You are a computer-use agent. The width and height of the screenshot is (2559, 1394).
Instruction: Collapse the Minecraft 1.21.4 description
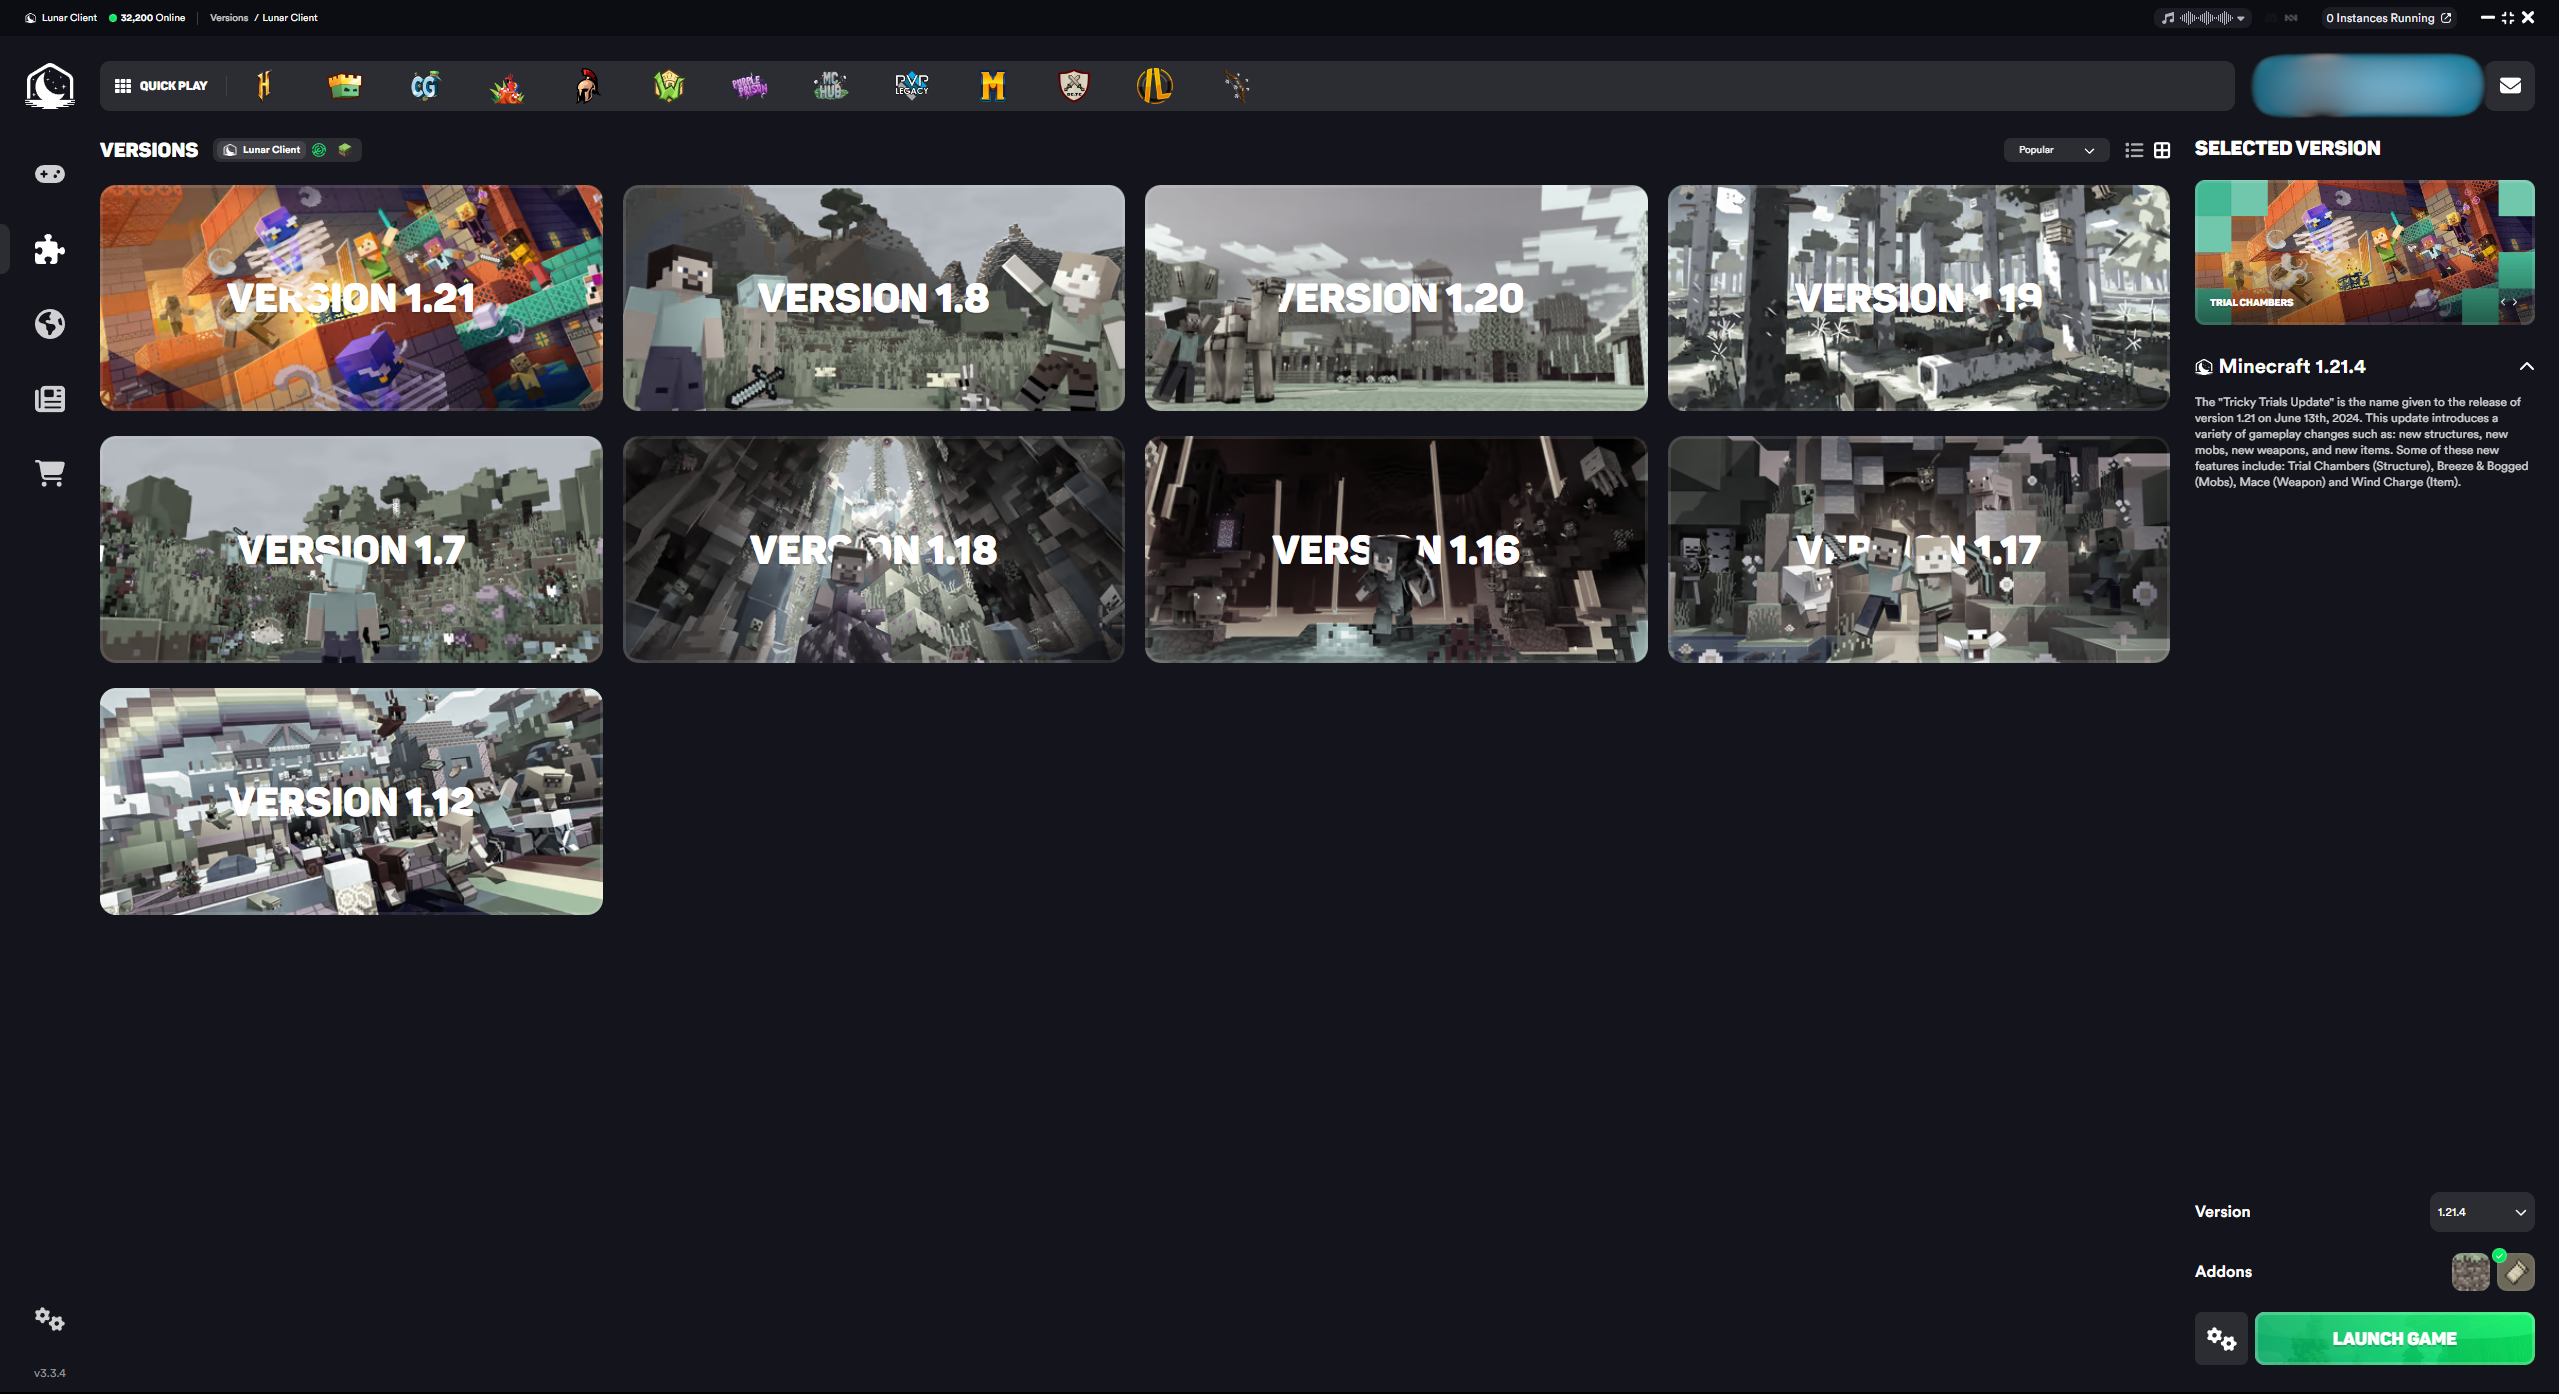pos(2527,367)
